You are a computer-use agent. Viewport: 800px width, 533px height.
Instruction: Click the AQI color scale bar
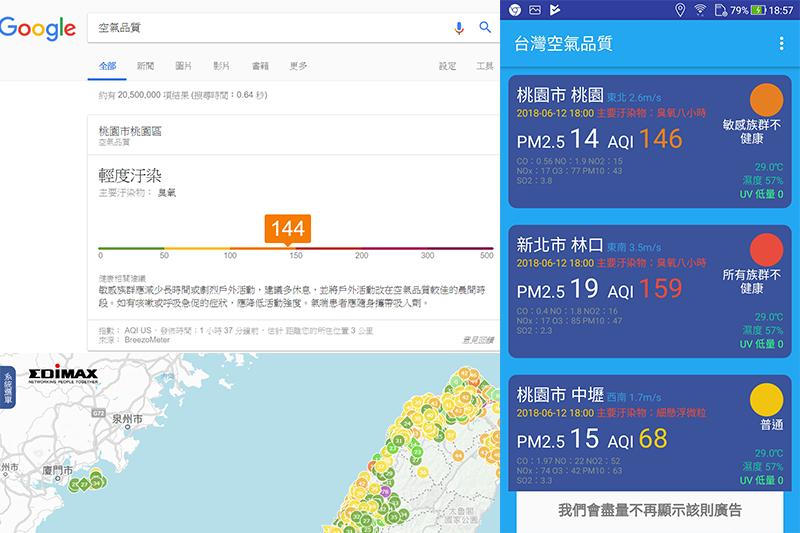point(296,248)
